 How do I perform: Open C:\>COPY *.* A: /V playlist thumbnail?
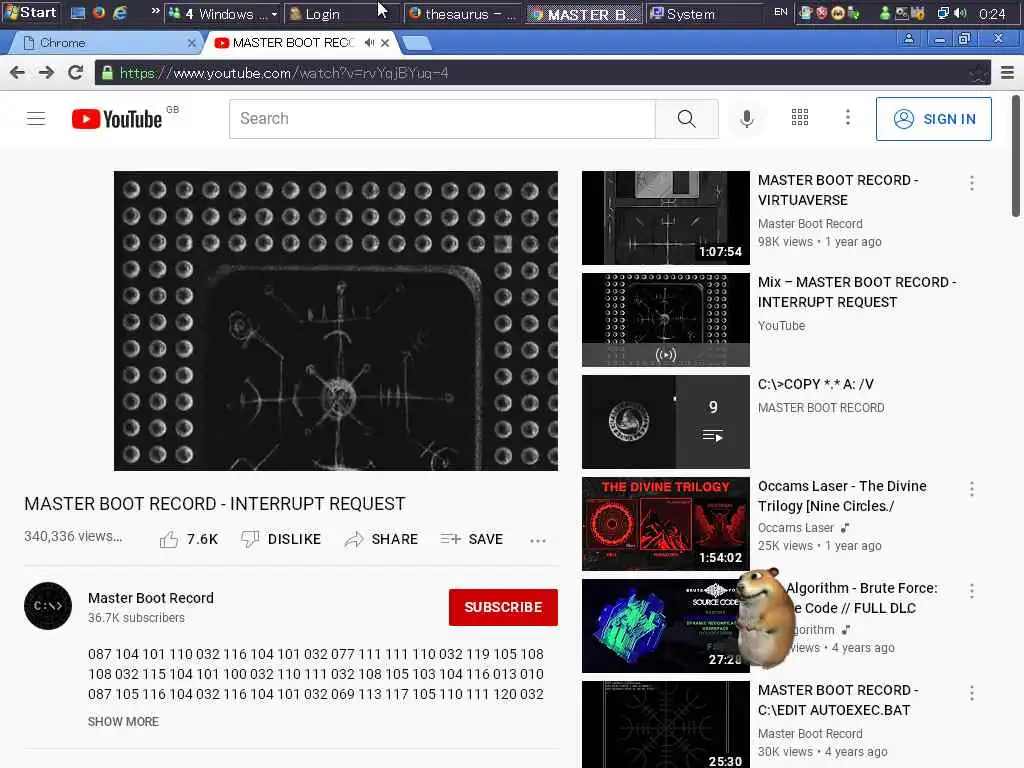[665, 422]
